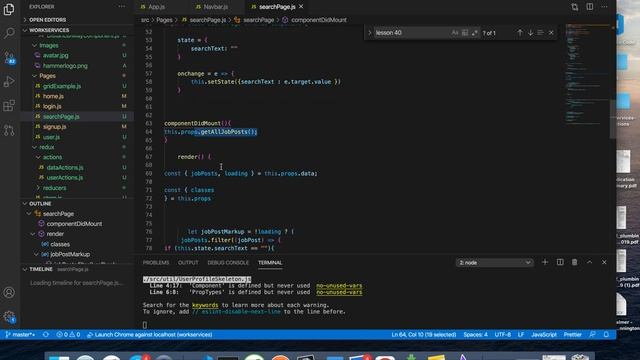Open the Output panel tab
The height and width of the screenshot is (360, 640).
(188, 262)
